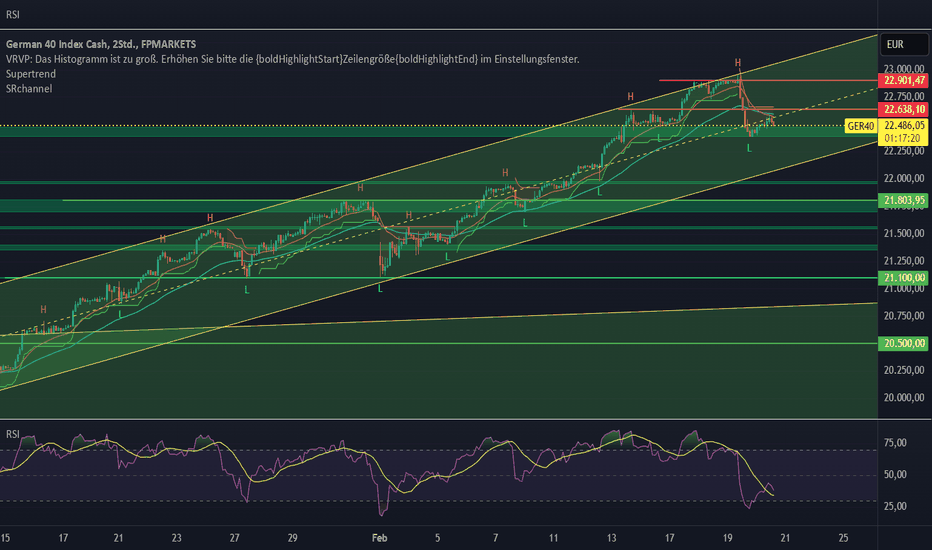Viewport: 932px width, 550px height.
Task: Click the 75,00 RSI scale value
Action: tap(895, 443)
